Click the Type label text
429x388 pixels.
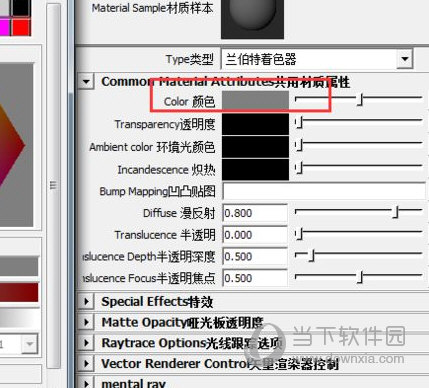(190, 60)
